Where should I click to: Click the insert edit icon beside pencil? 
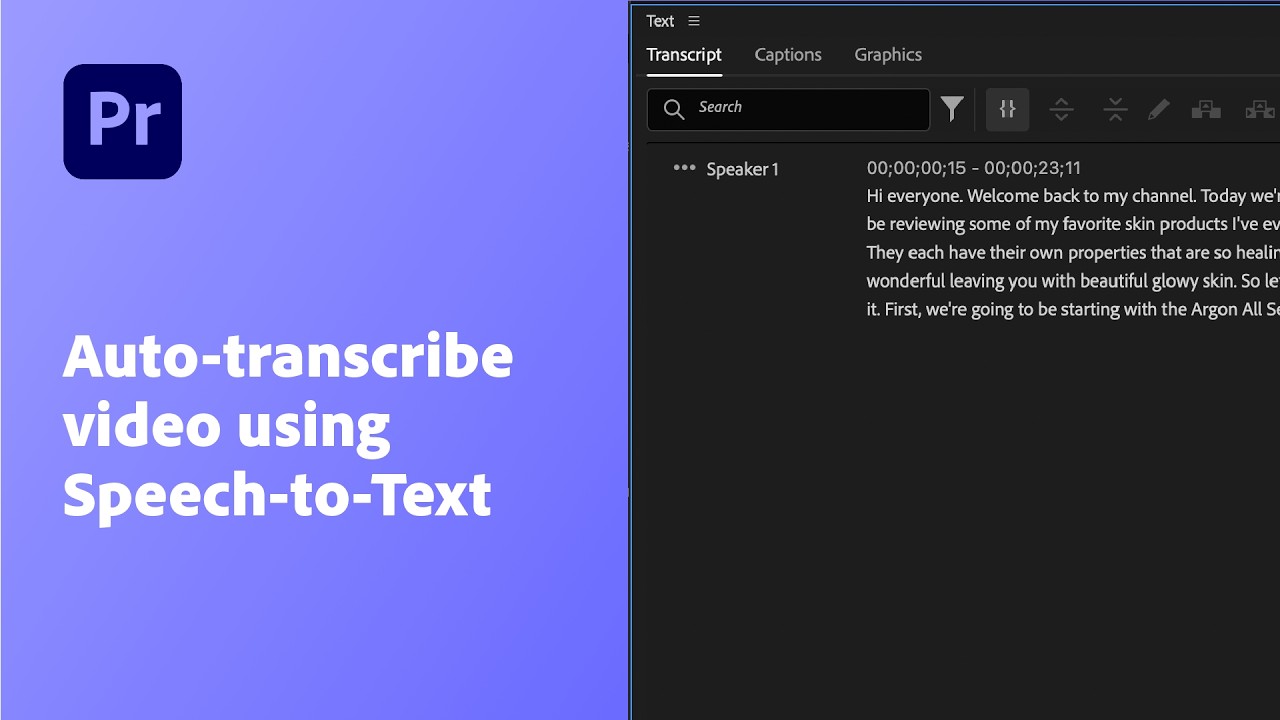(x=1206, y=109)
